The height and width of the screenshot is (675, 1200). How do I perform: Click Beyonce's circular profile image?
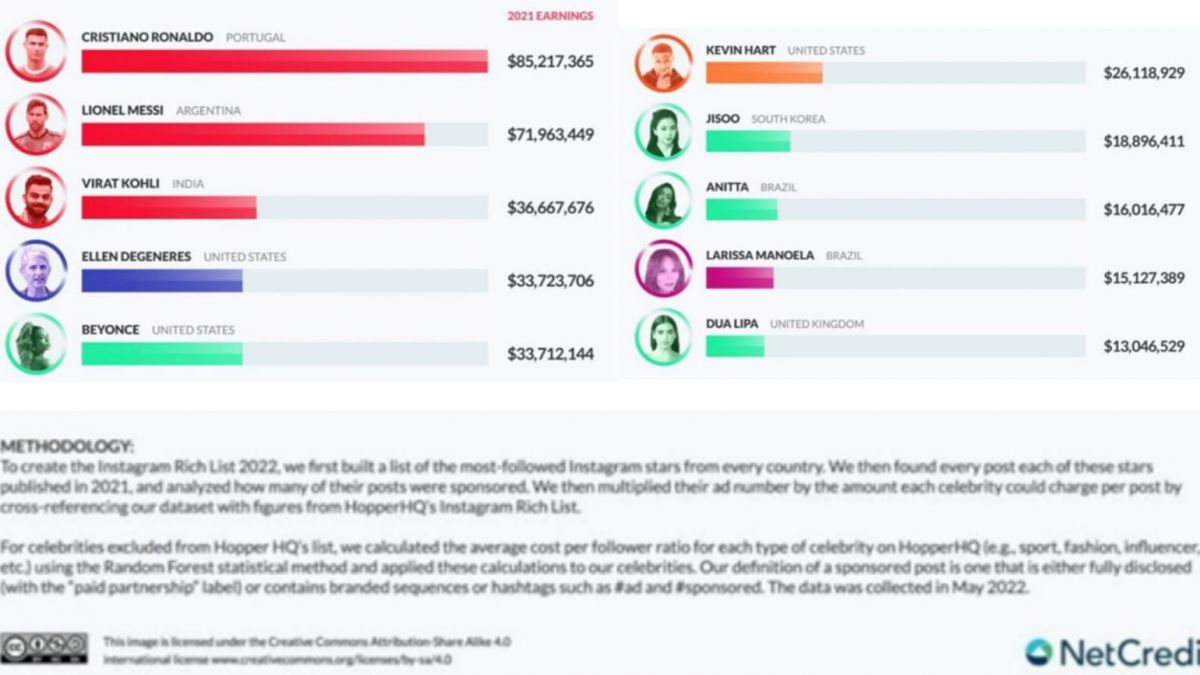coord(36,344)
